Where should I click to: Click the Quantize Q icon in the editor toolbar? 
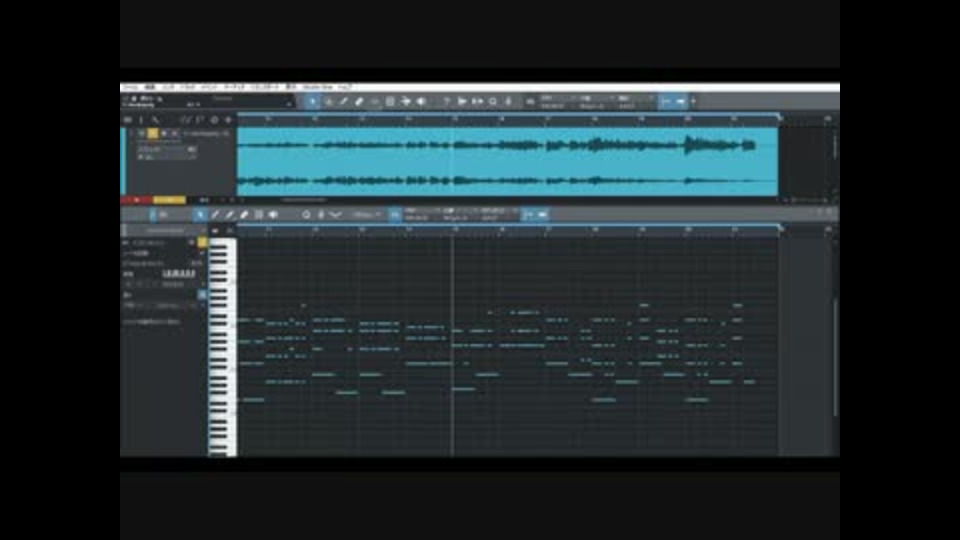click(306, 215)
